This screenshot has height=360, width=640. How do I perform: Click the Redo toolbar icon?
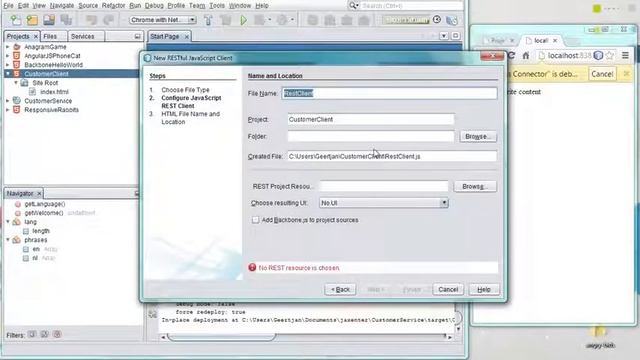click(x=109, y=20)
